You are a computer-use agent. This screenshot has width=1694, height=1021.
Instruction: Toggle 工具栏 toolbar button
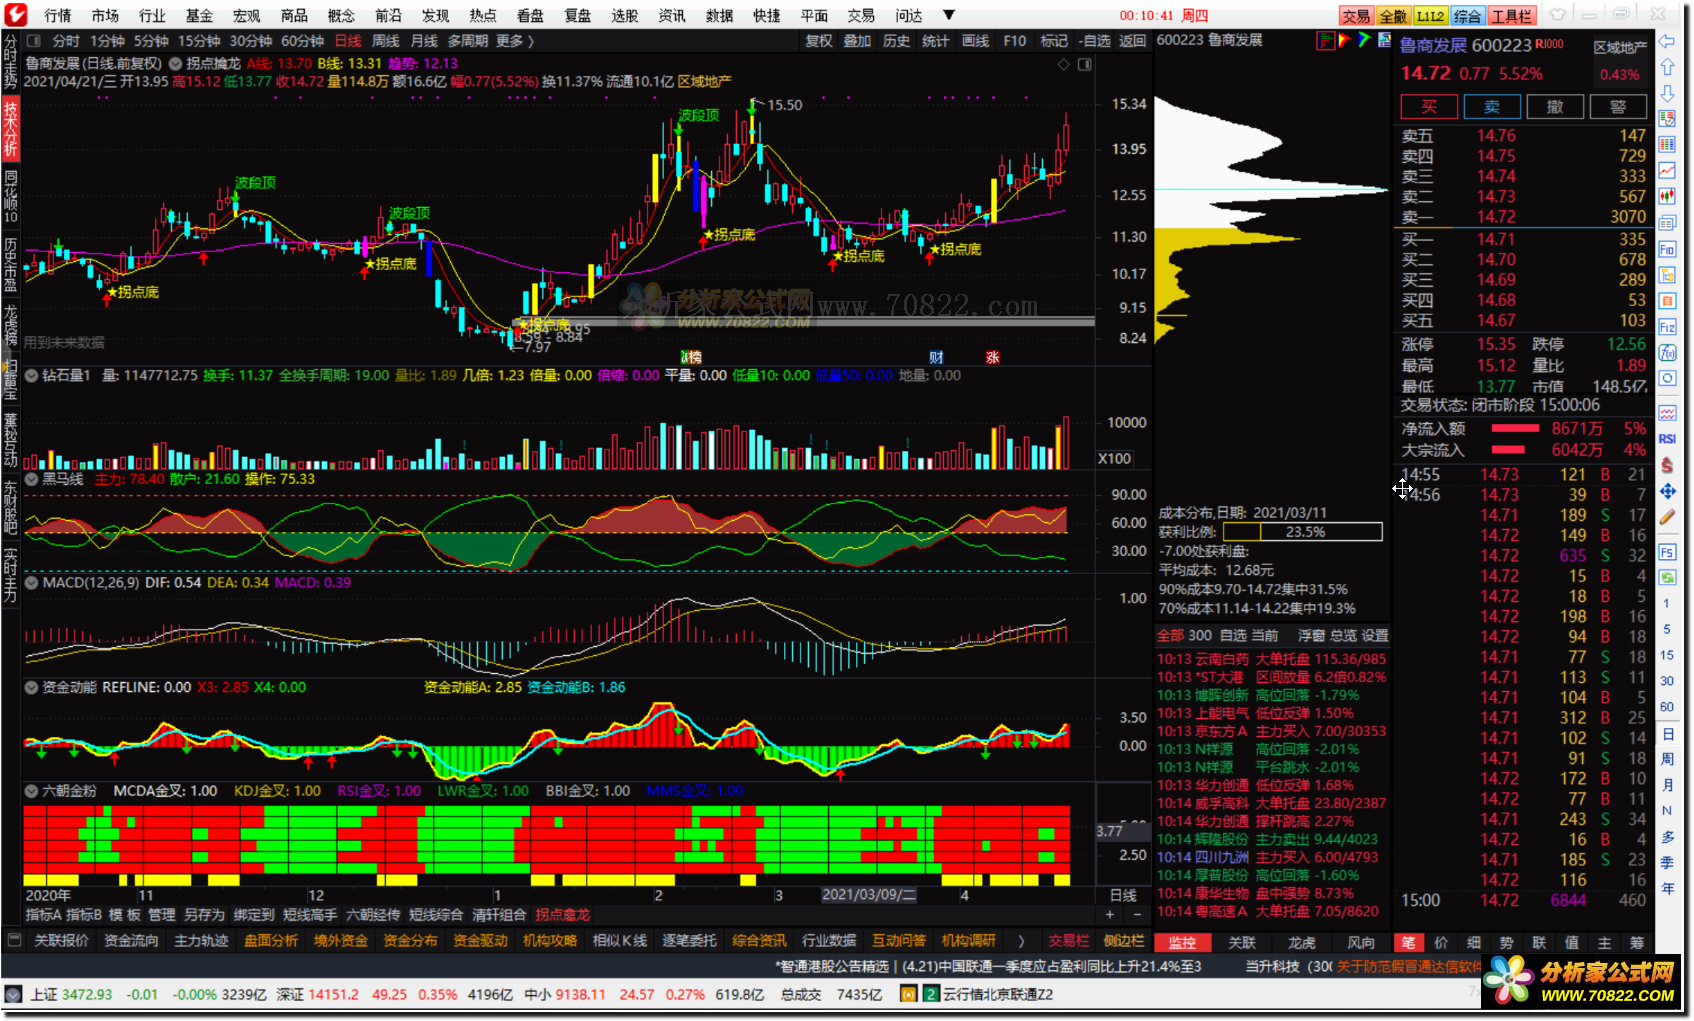coord(1511,16)
